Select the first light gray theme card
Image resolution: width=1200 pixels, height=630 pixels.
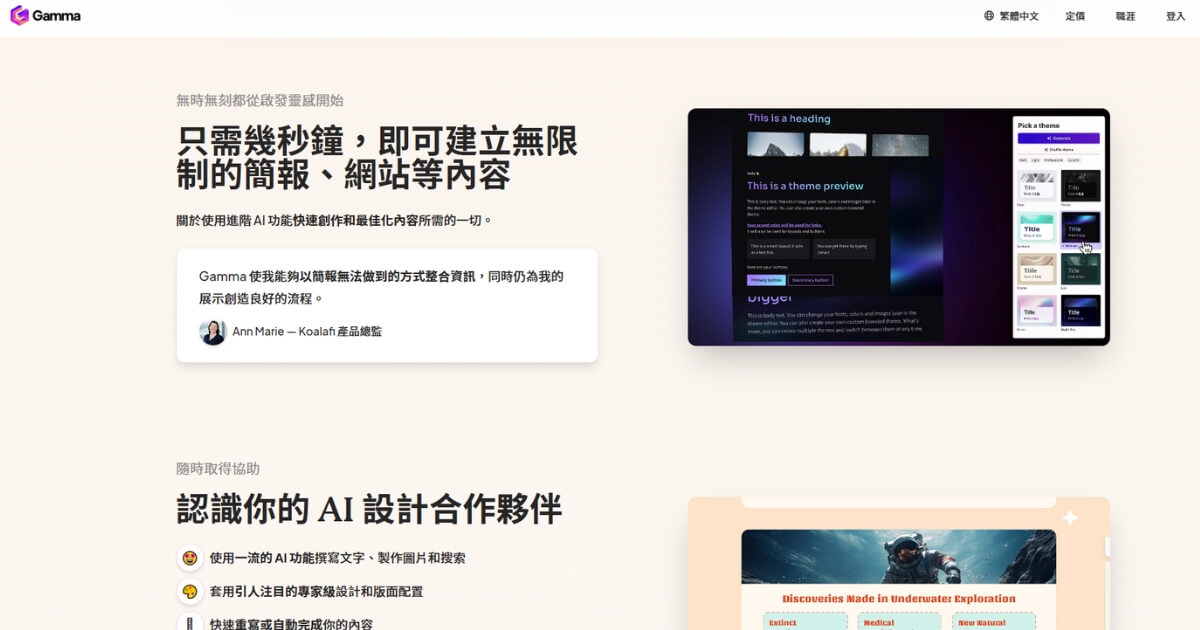(x=1037, y=186)
